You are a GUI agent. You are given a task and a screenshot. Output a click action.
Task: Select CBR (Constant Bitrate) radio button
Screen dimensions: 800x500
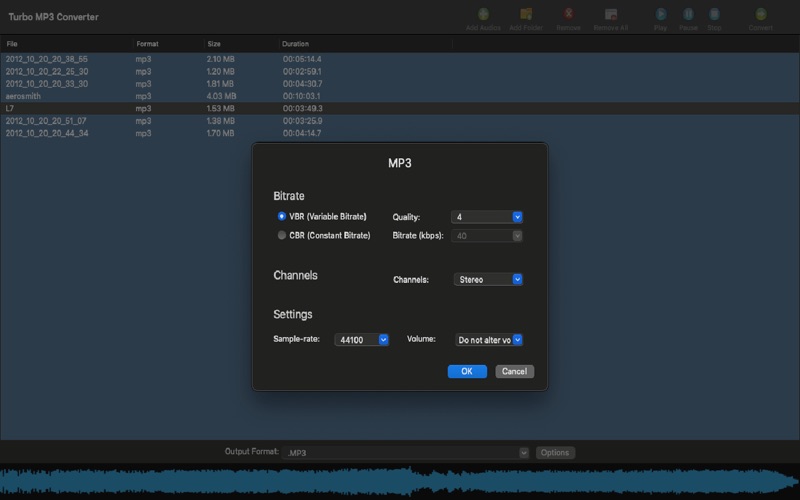(282, 235)
